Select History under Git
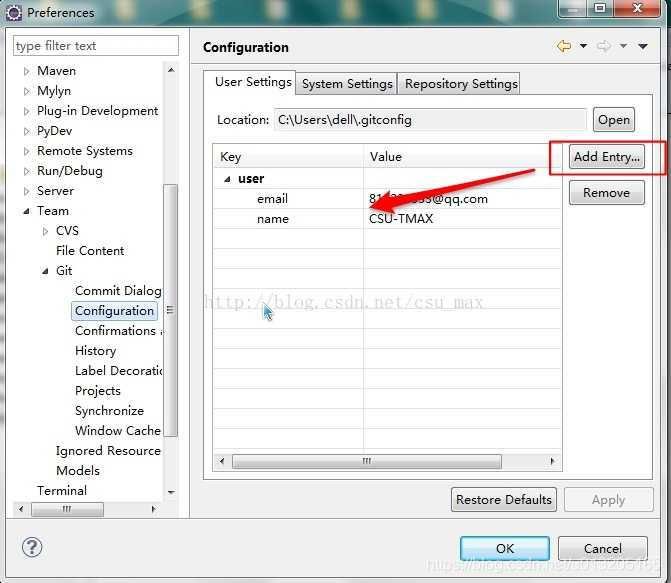This screenshot has height=583, width=671. point(95,351)
